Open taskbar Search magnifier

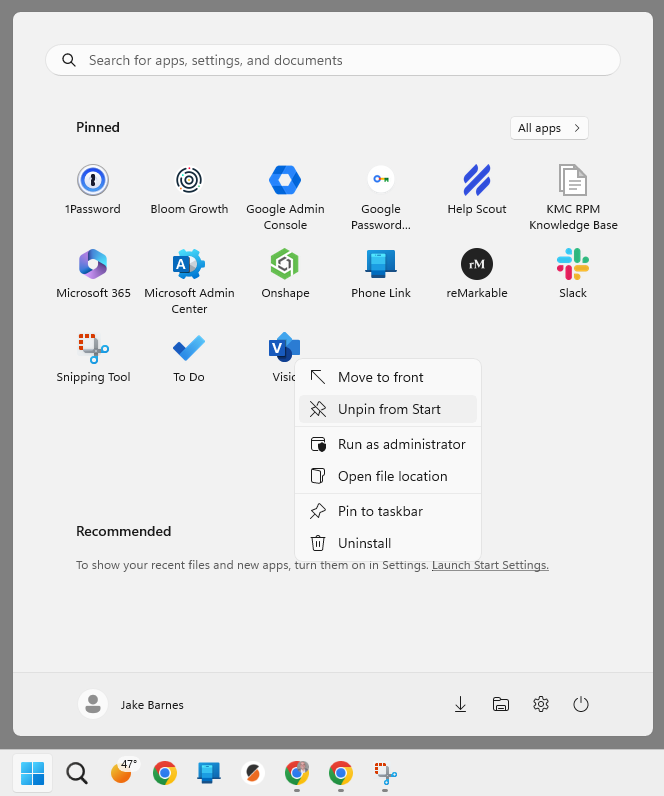[77, 773]
